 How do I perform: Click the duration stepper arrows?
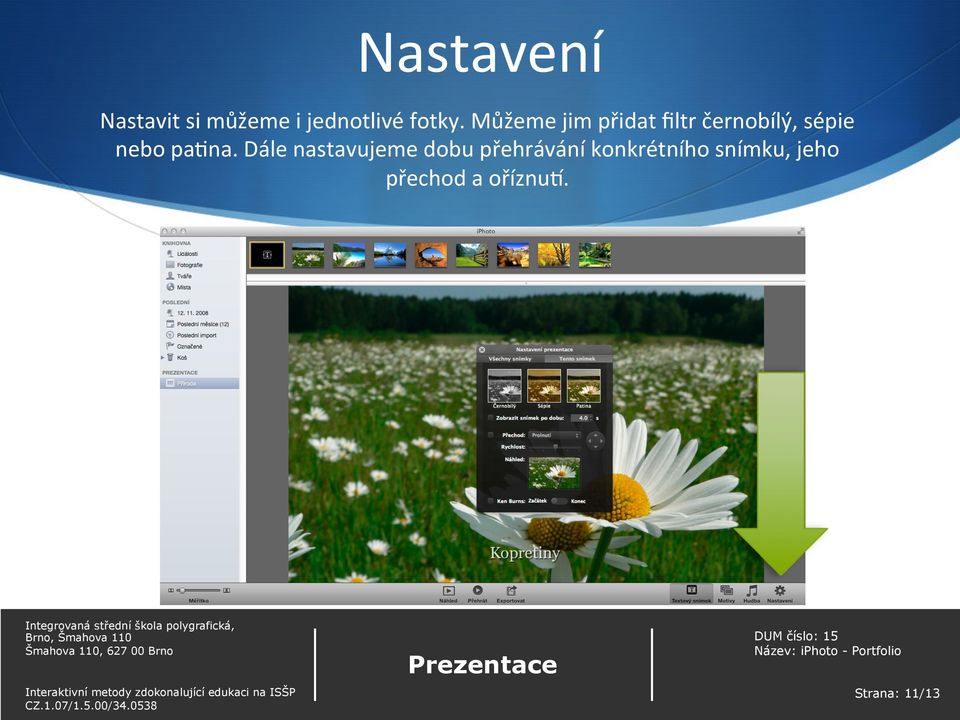591,418
